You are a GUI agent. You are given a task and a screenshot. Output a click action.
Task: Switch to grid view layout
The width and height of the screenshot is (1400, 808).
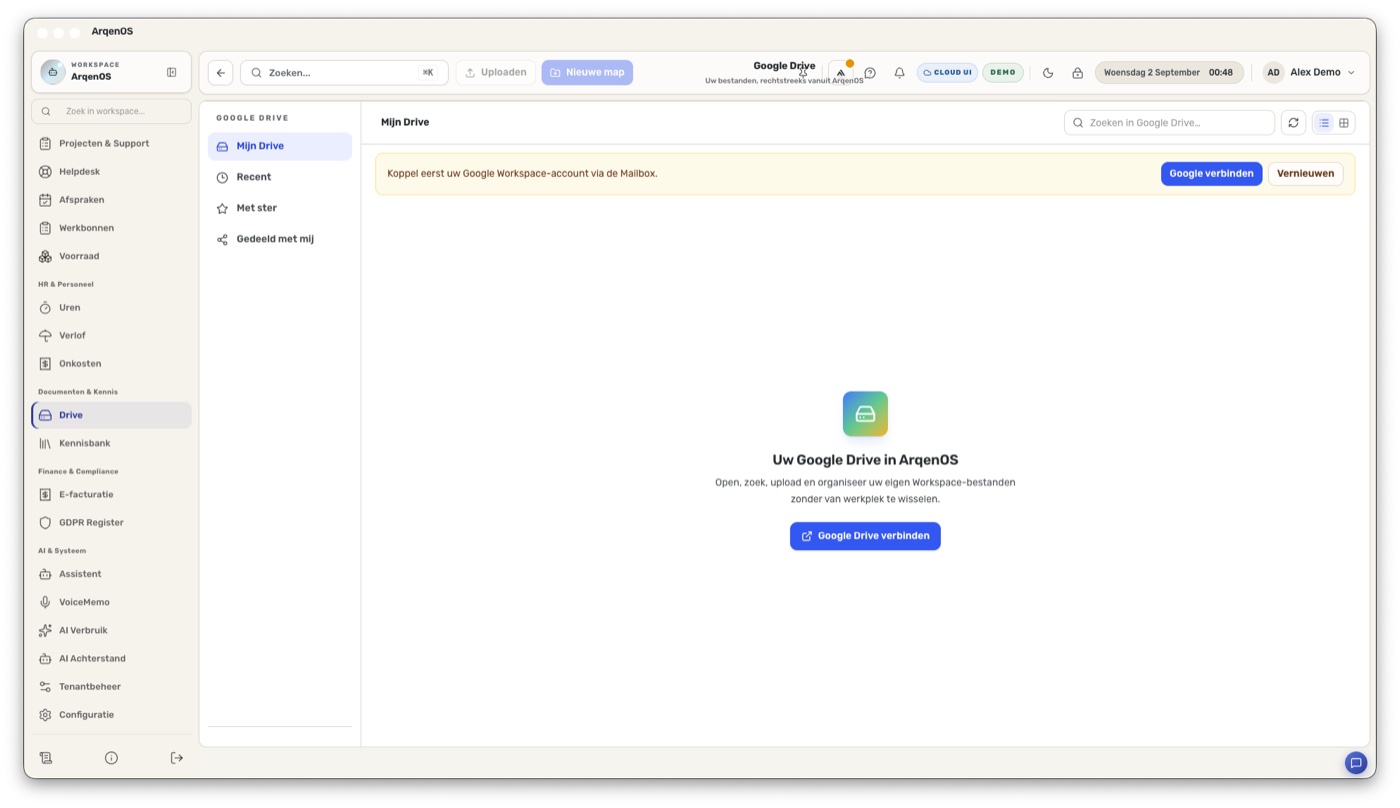click(1344, 123)
